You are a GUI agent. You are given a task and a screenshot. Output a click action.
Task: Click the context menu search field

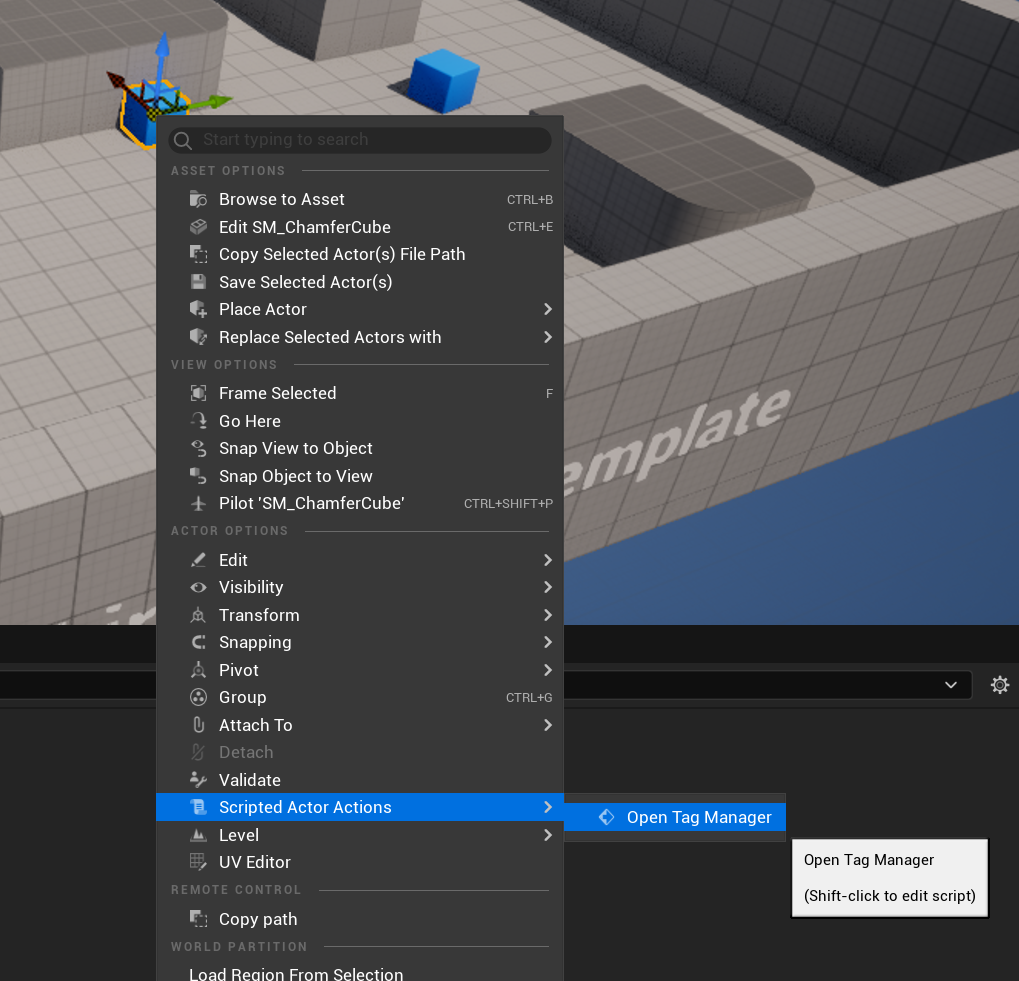[370, 140]
